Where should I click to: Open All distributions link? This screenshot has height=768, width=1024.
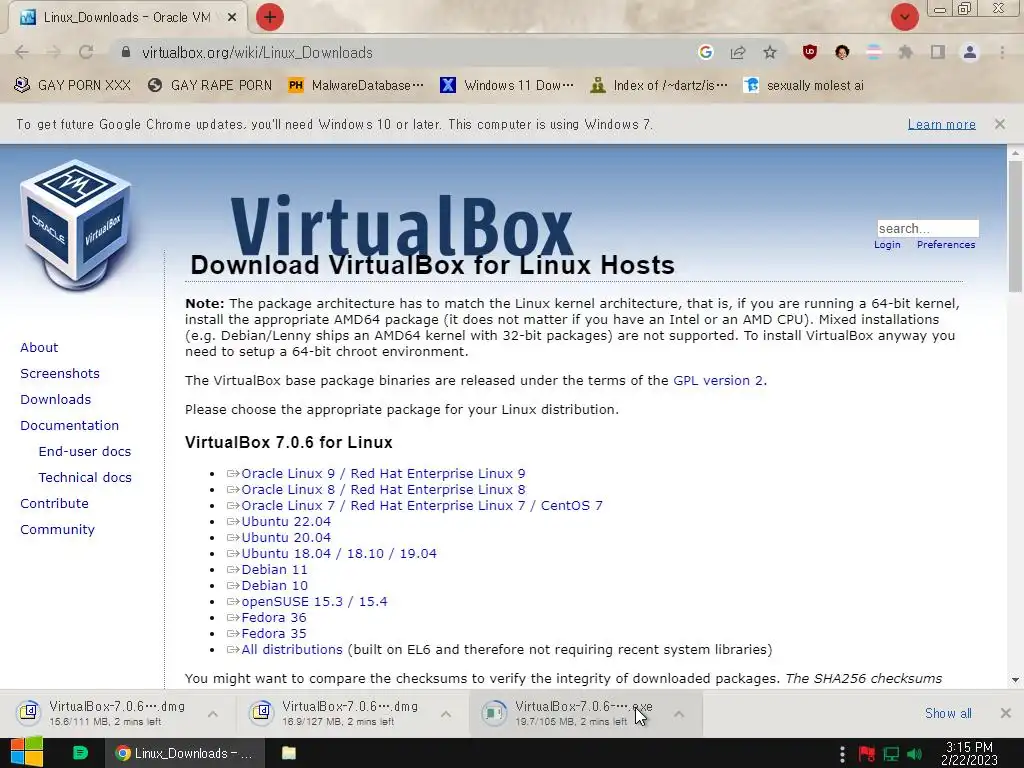point(292,650)
